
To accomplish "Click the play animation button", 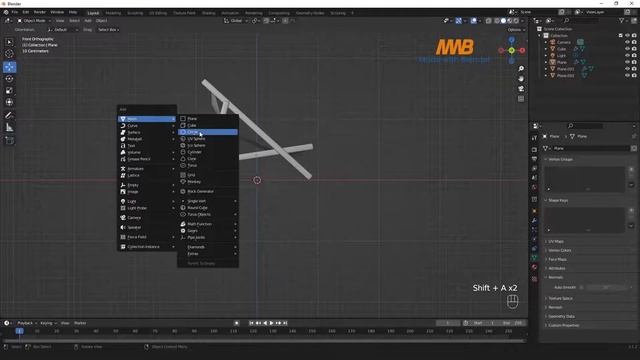I will pos(271,323).
